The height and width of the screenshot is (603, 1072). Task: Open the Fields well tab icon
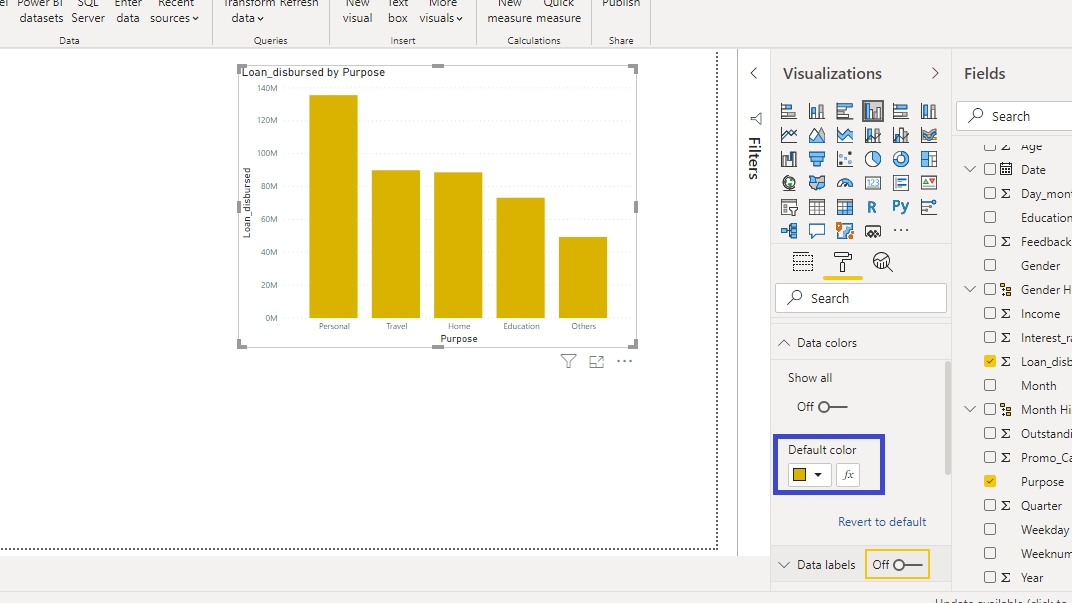803,262
